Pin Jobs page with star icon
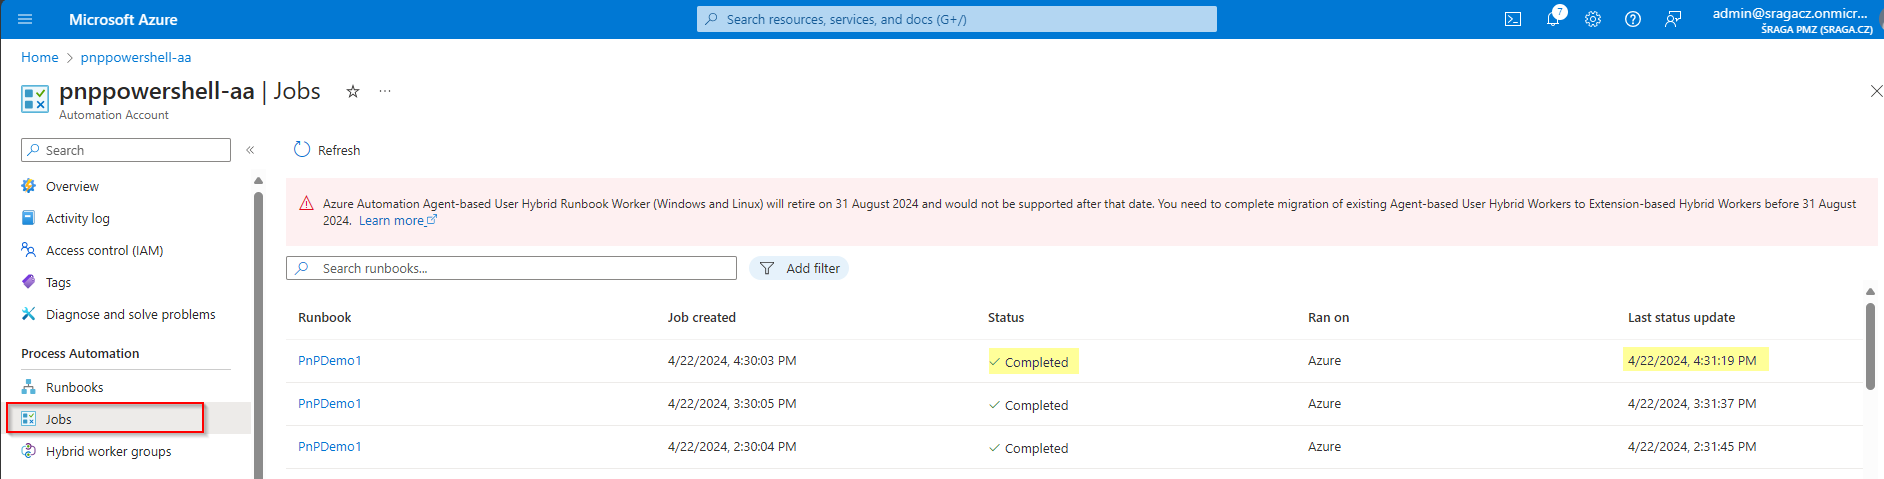The height and width of the screenshot is (479, 1884). click(353, 91)
